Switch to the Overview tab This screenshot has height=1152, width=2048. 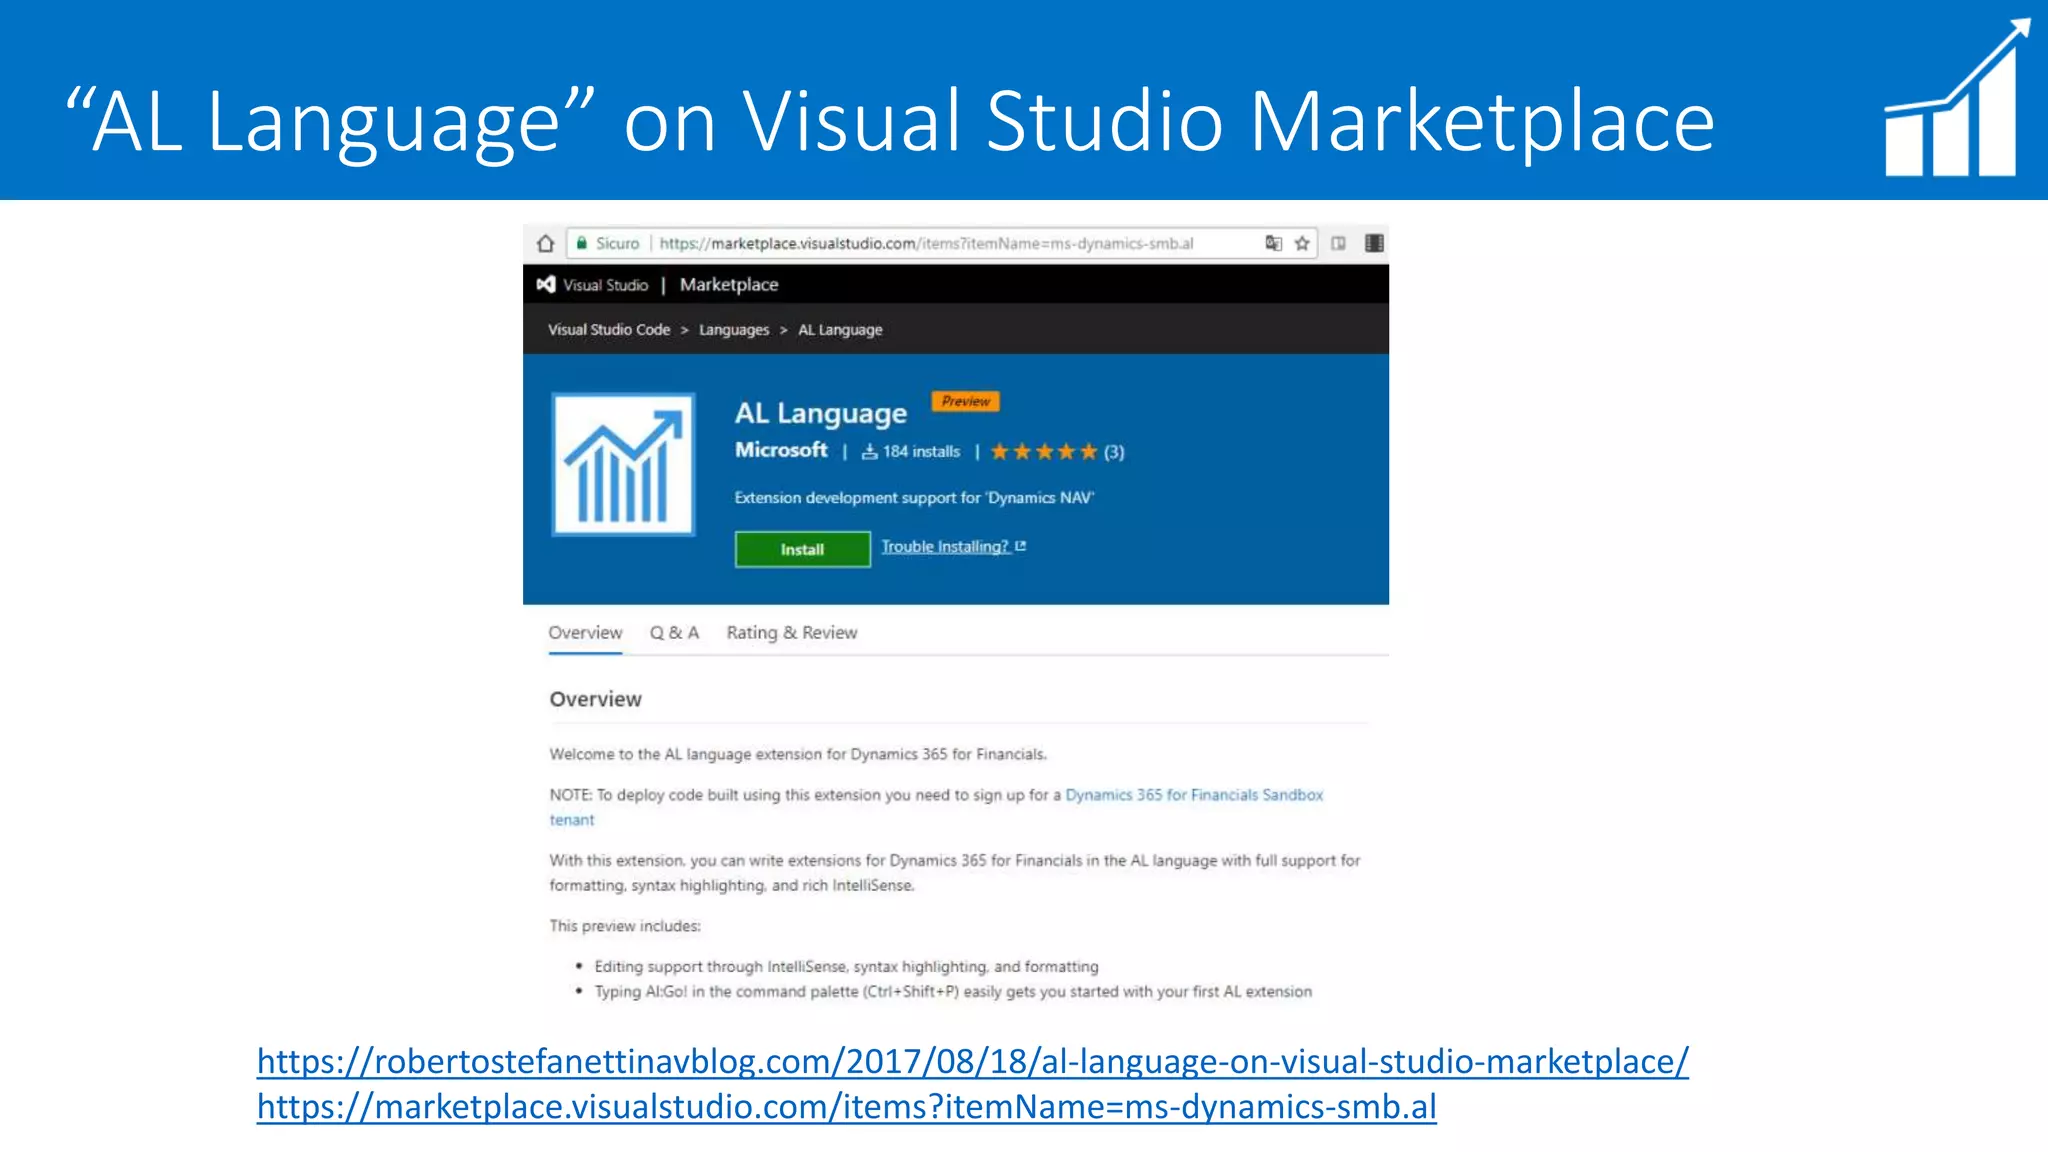[x=585, y=632]
